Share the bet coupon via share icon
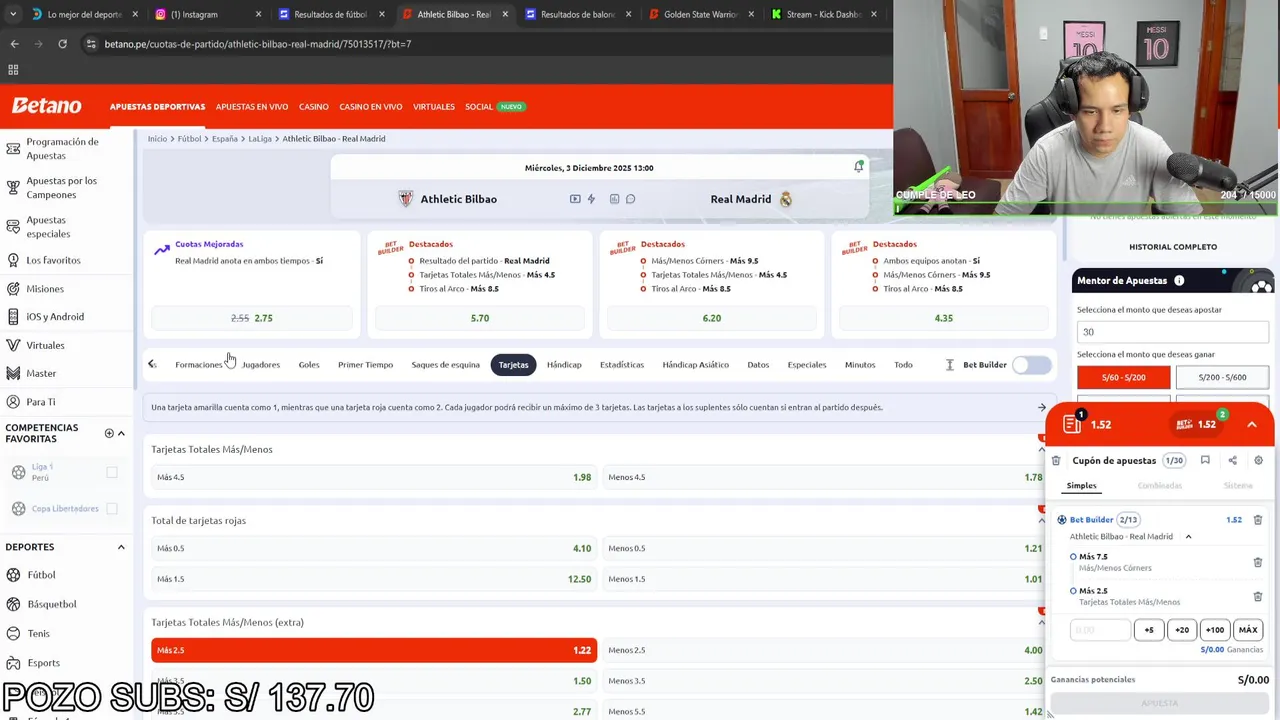The image size is (1280, 720). [x=1232, y=460]
